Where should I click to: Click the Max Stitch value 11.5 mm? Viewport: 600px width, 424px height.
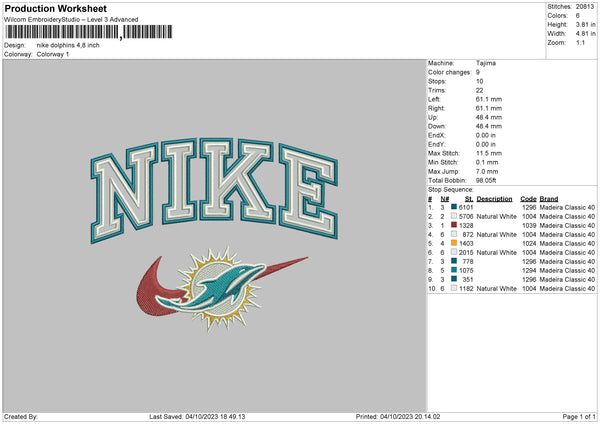click(x=489, y=153)
